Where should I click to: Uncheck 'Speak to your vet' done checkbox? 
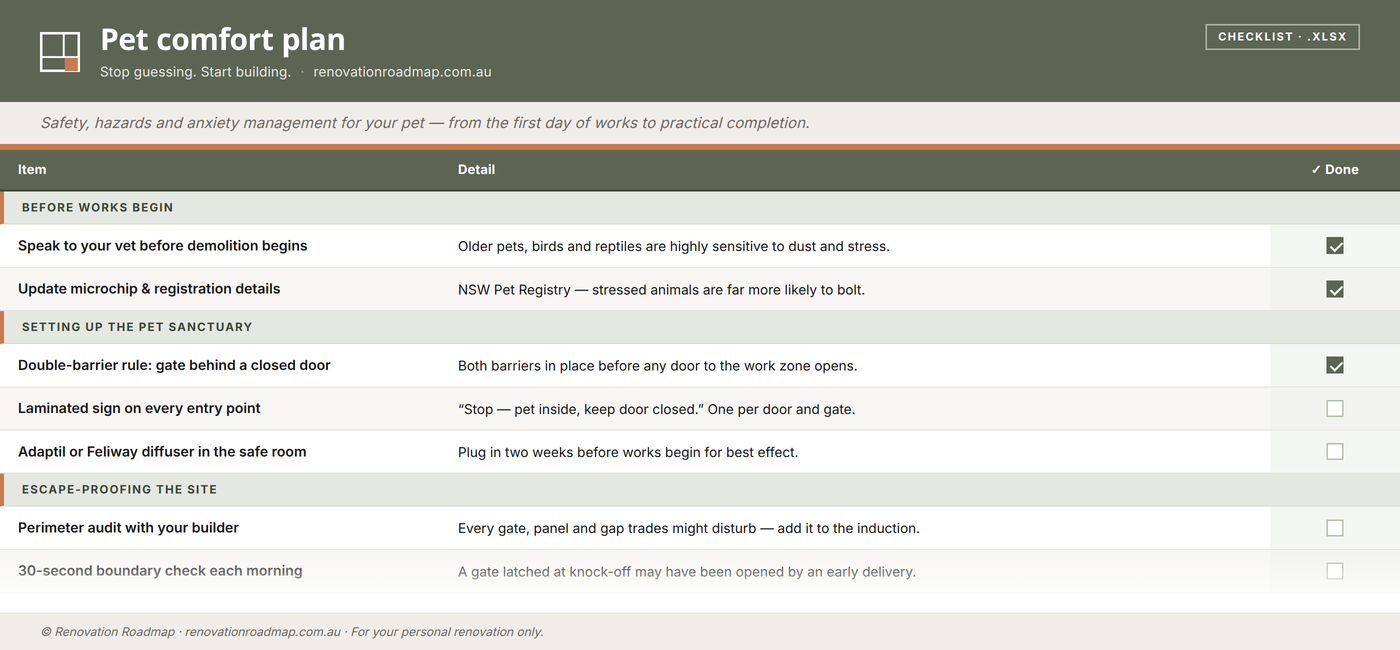click(1335, 246)
